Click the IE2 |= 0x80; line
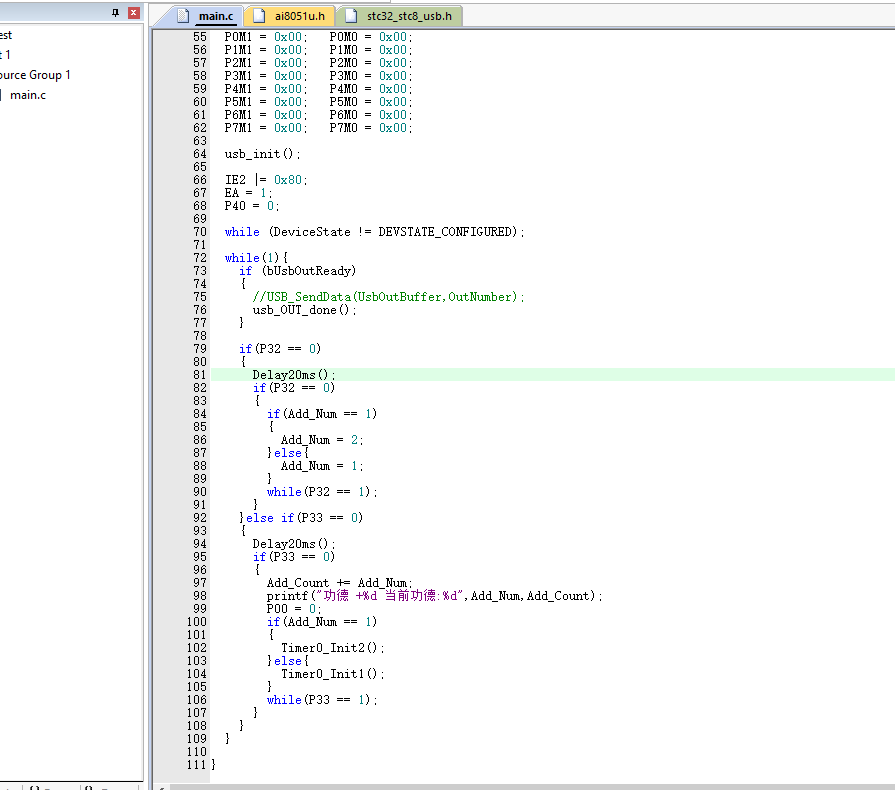 265,180
